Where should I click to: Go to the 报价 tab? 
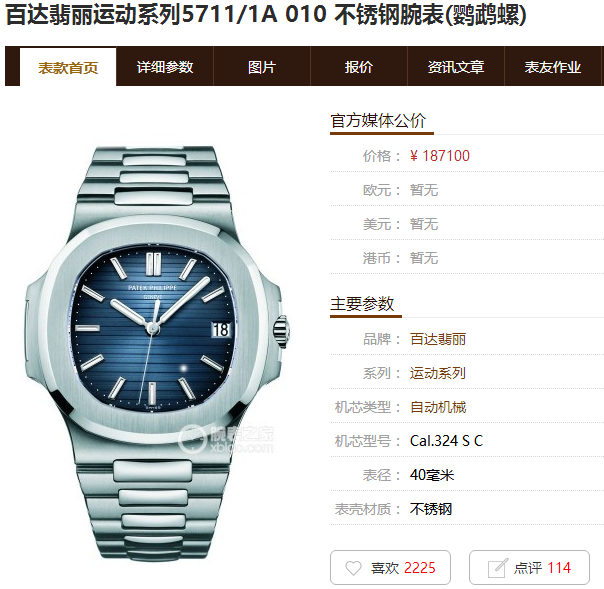[359, 67]
